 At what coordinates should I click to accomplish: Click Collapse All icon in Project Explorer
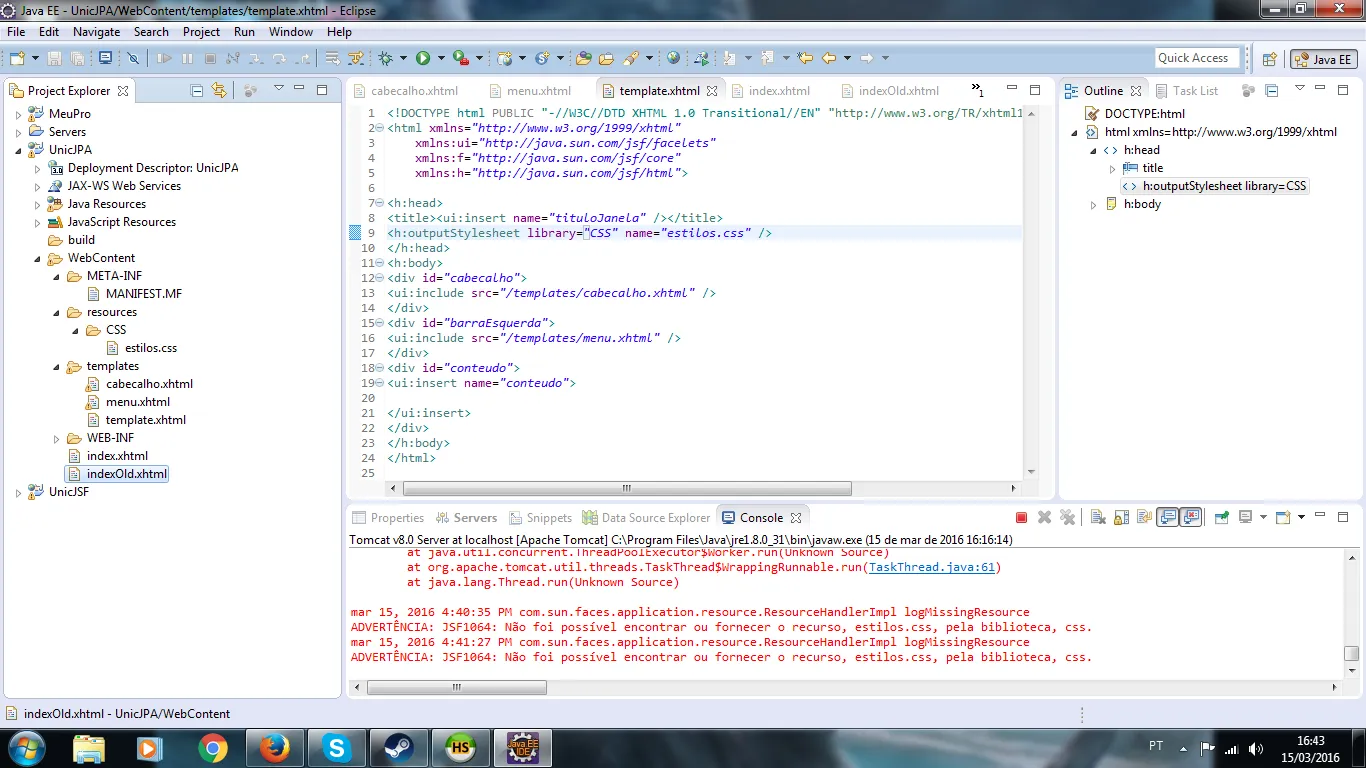tap(197, 91)
